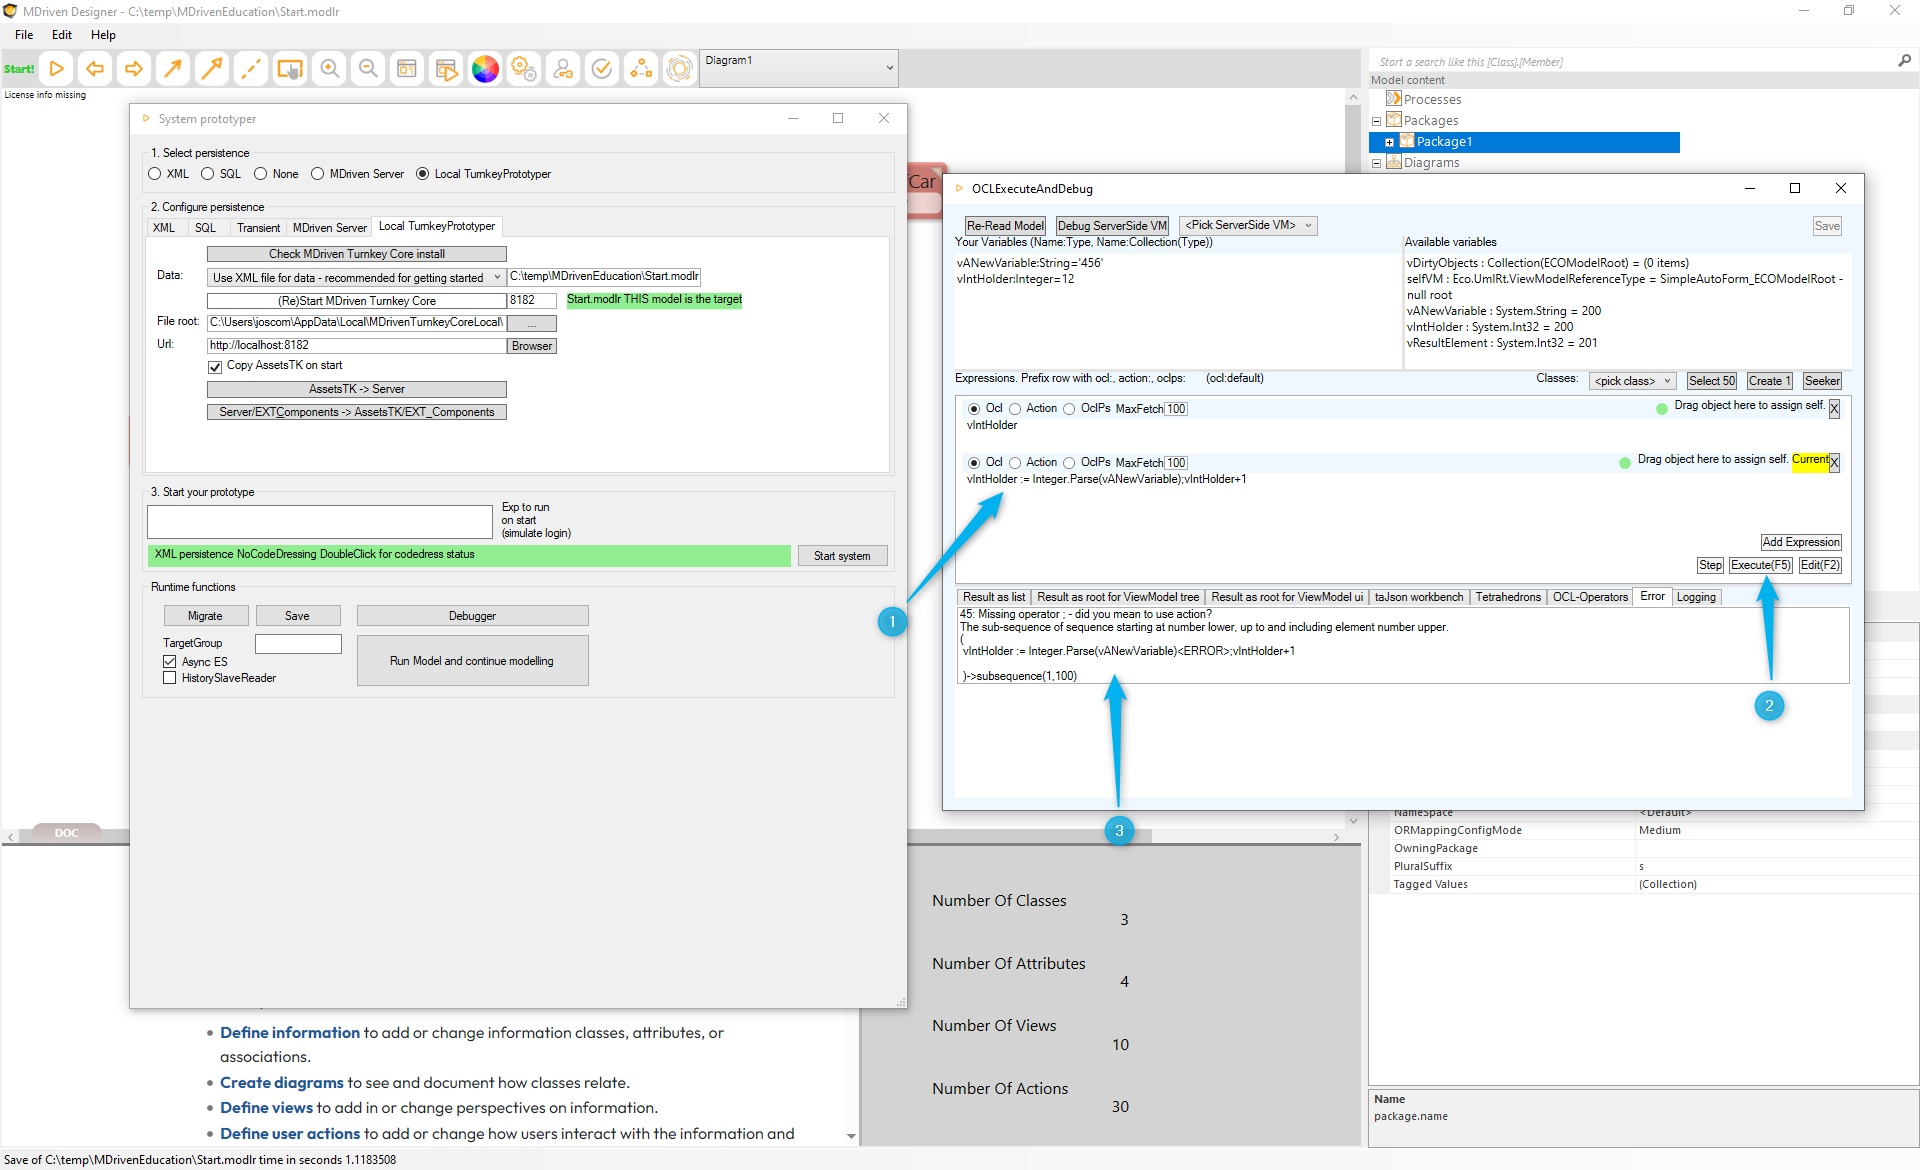Toggle Copy AssetsTK on start checkbox
1920x1170 pixels.
tap(215, 367)
